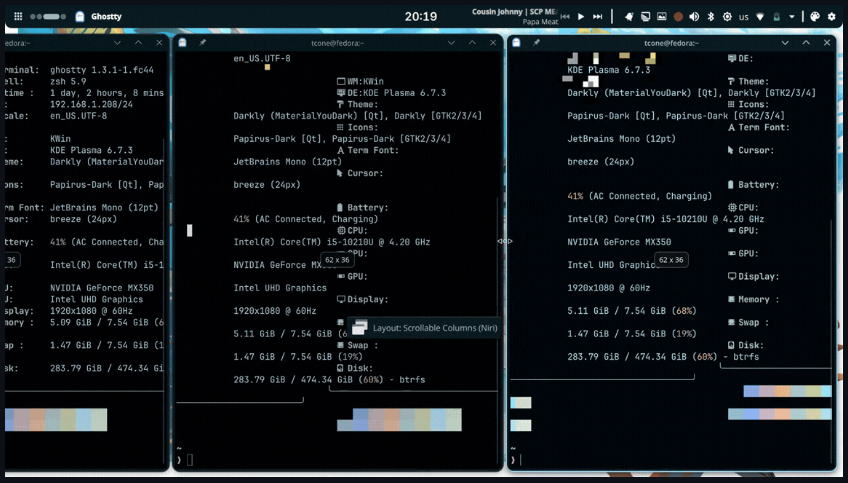Click the Ghostty ghost icon in top panel
The height and width of the screenshot is (483, 848).
[x=80, y=16]
